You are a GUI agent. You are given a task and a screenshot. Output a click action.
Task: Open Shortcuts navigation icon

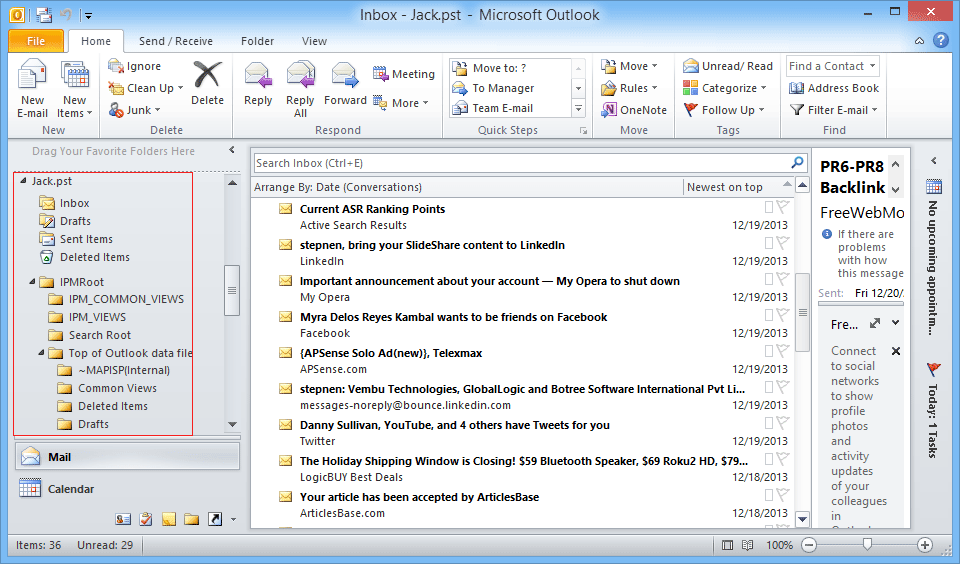(x=215, y=519)
